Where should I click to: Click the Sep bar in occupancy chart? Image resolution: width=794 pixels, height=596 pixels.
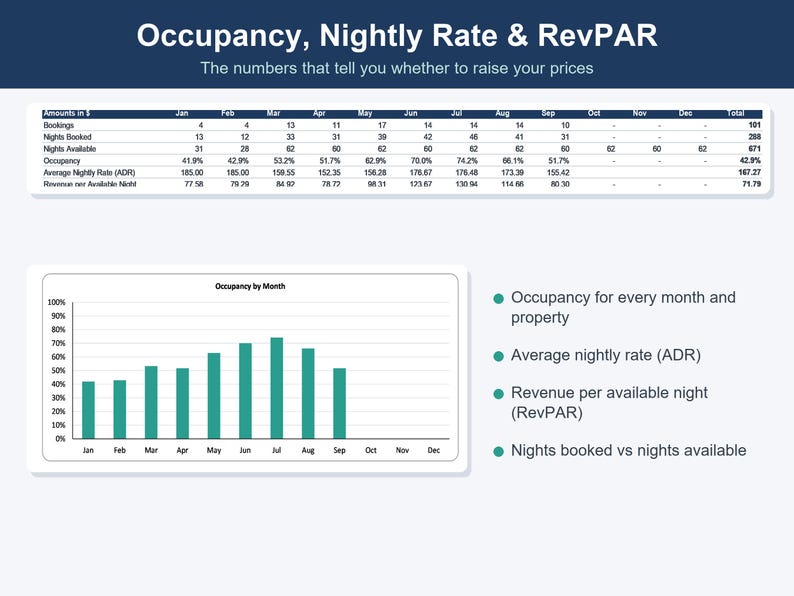[339, 403]
